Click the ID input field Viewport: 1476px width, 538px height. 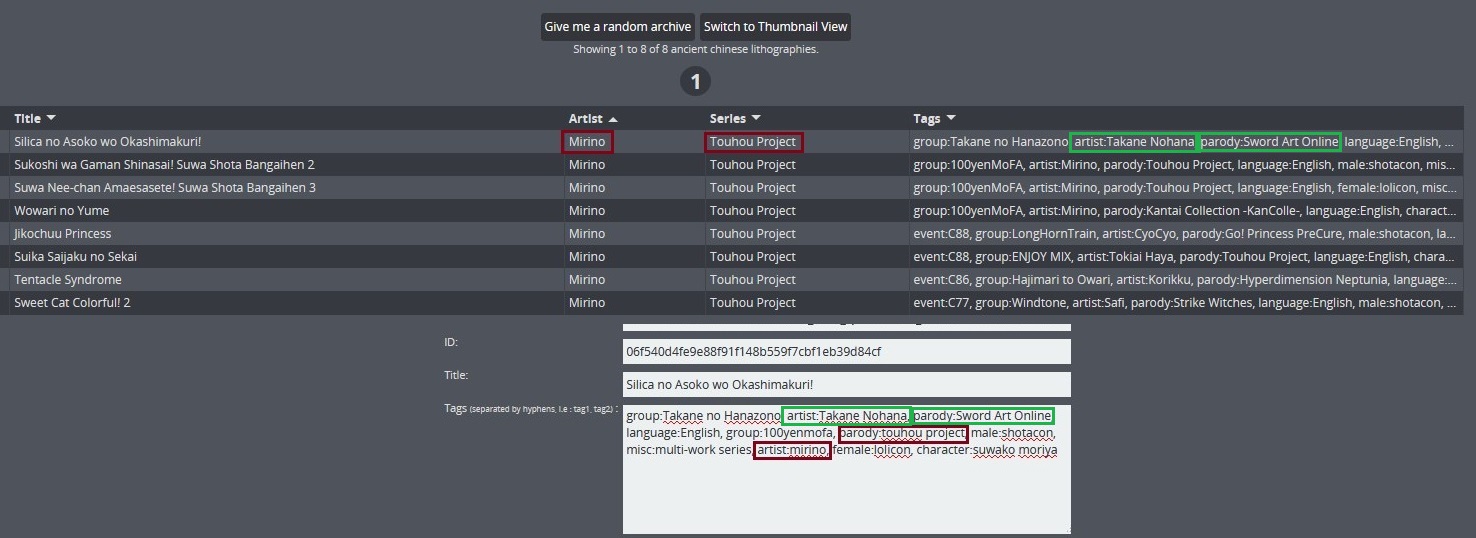point(846,352)
